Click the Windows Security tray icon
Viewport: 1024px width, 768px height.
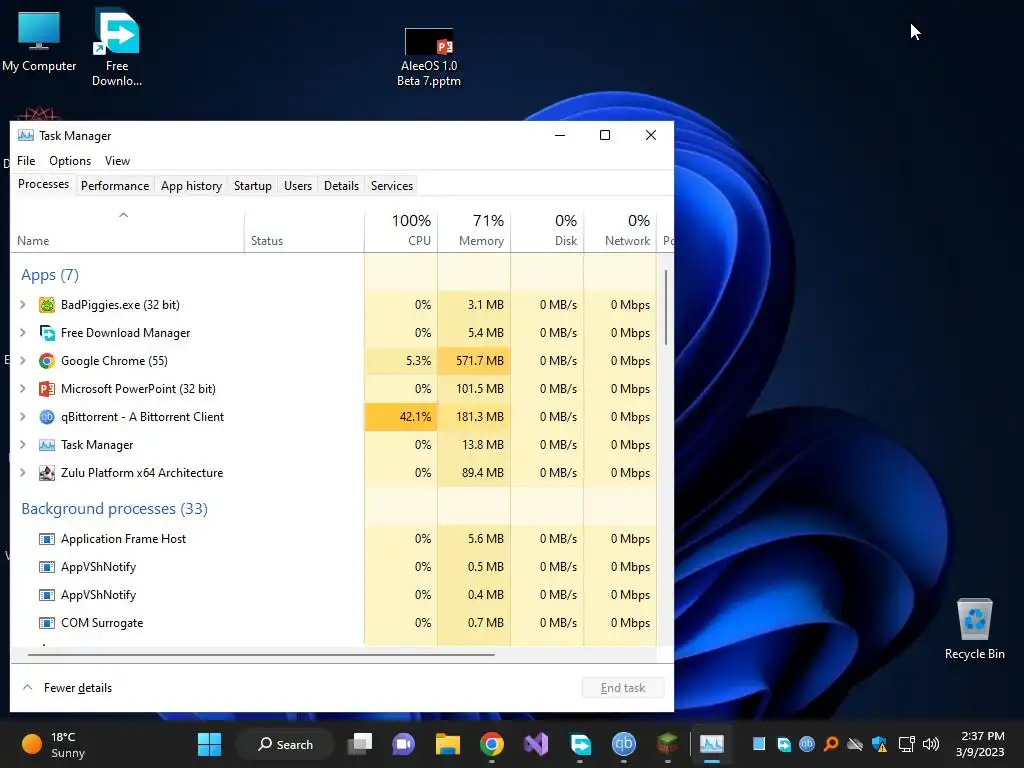(880, 744)
